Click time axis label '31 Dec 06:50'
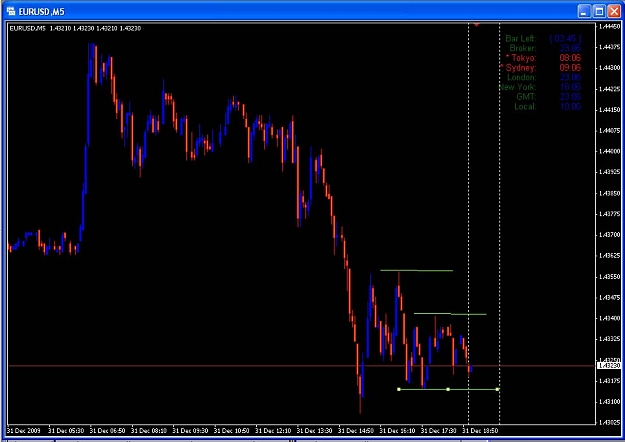 pyautogui.click(x=108, y=431)
